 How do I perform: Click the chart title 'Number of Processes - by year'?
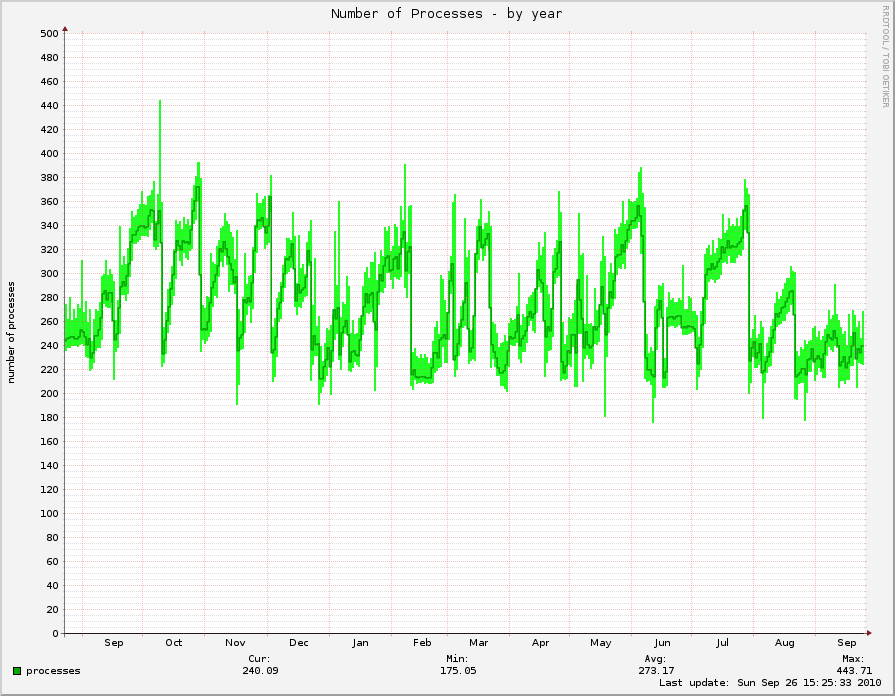click(446, 14)
